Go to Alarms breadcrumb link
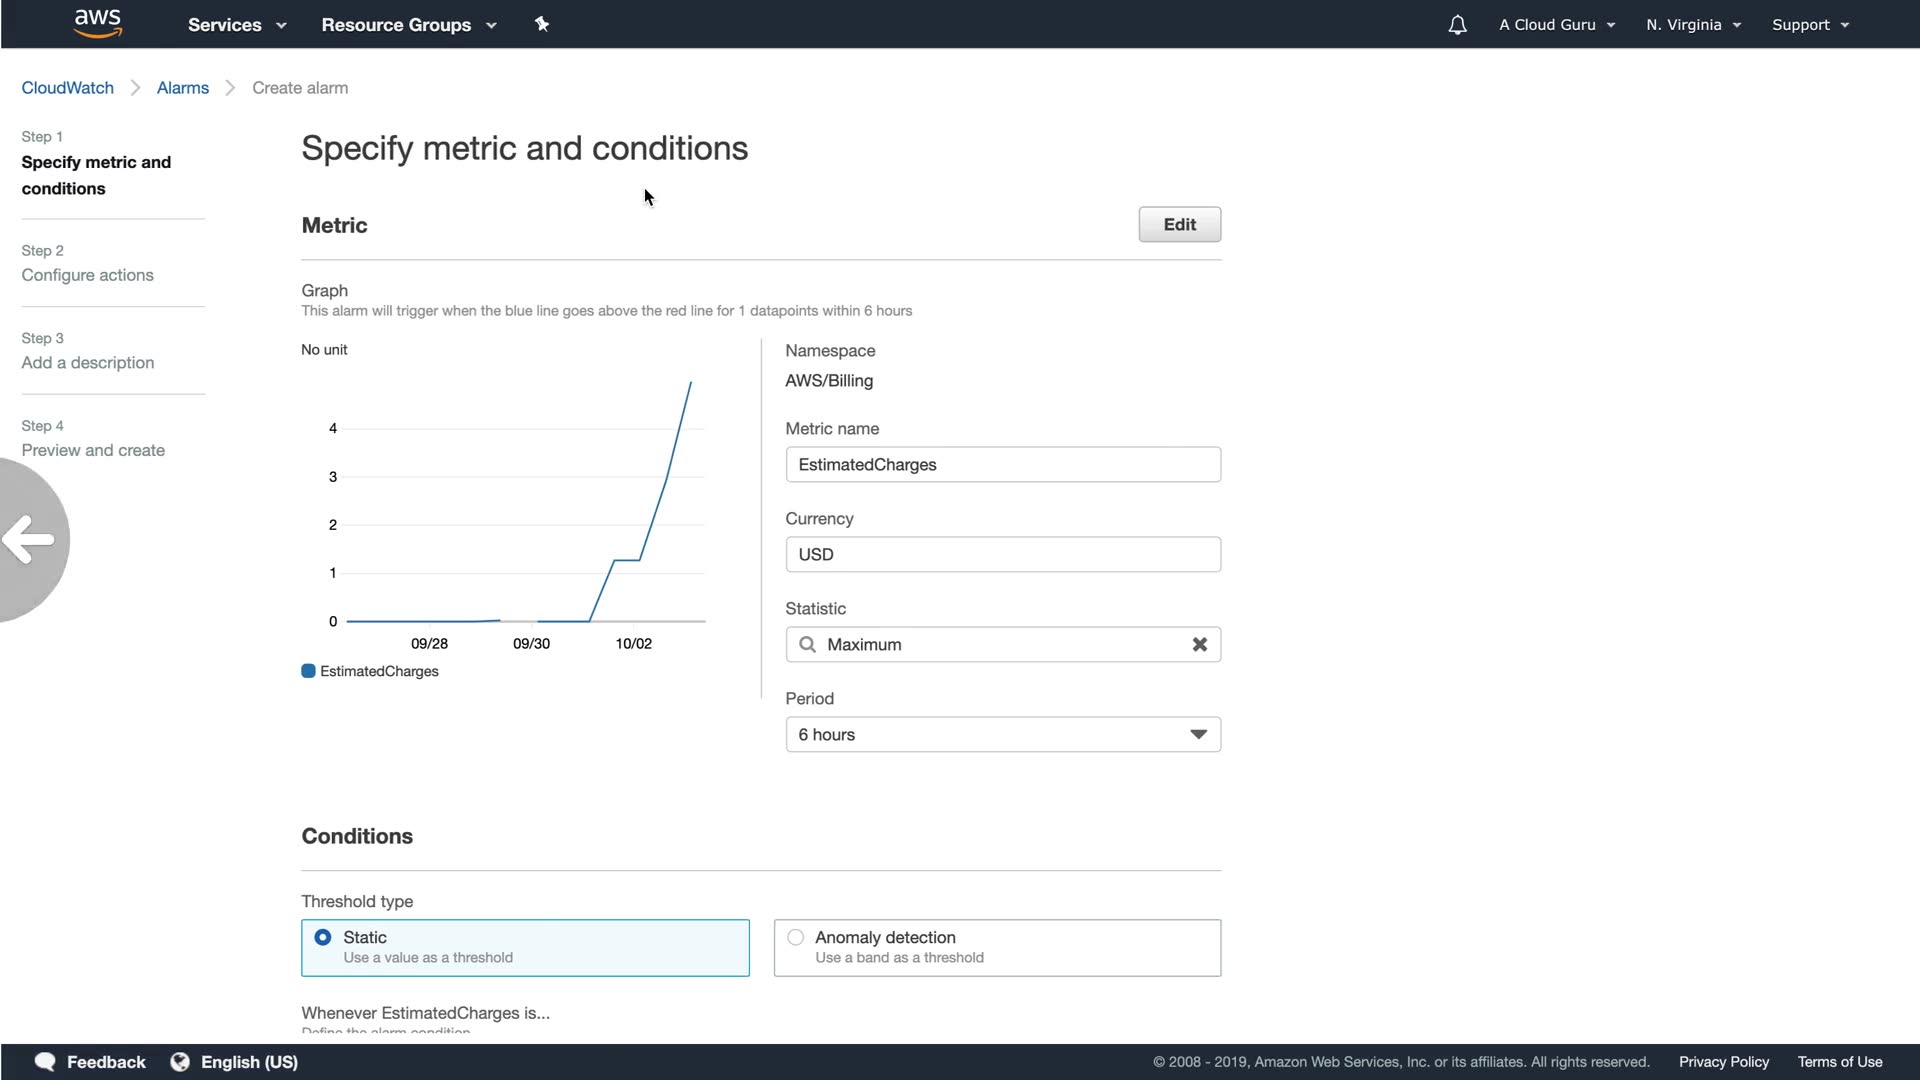Viewport: 1920px width, 1080px height. pyautogui.click(x=183, y=88)
